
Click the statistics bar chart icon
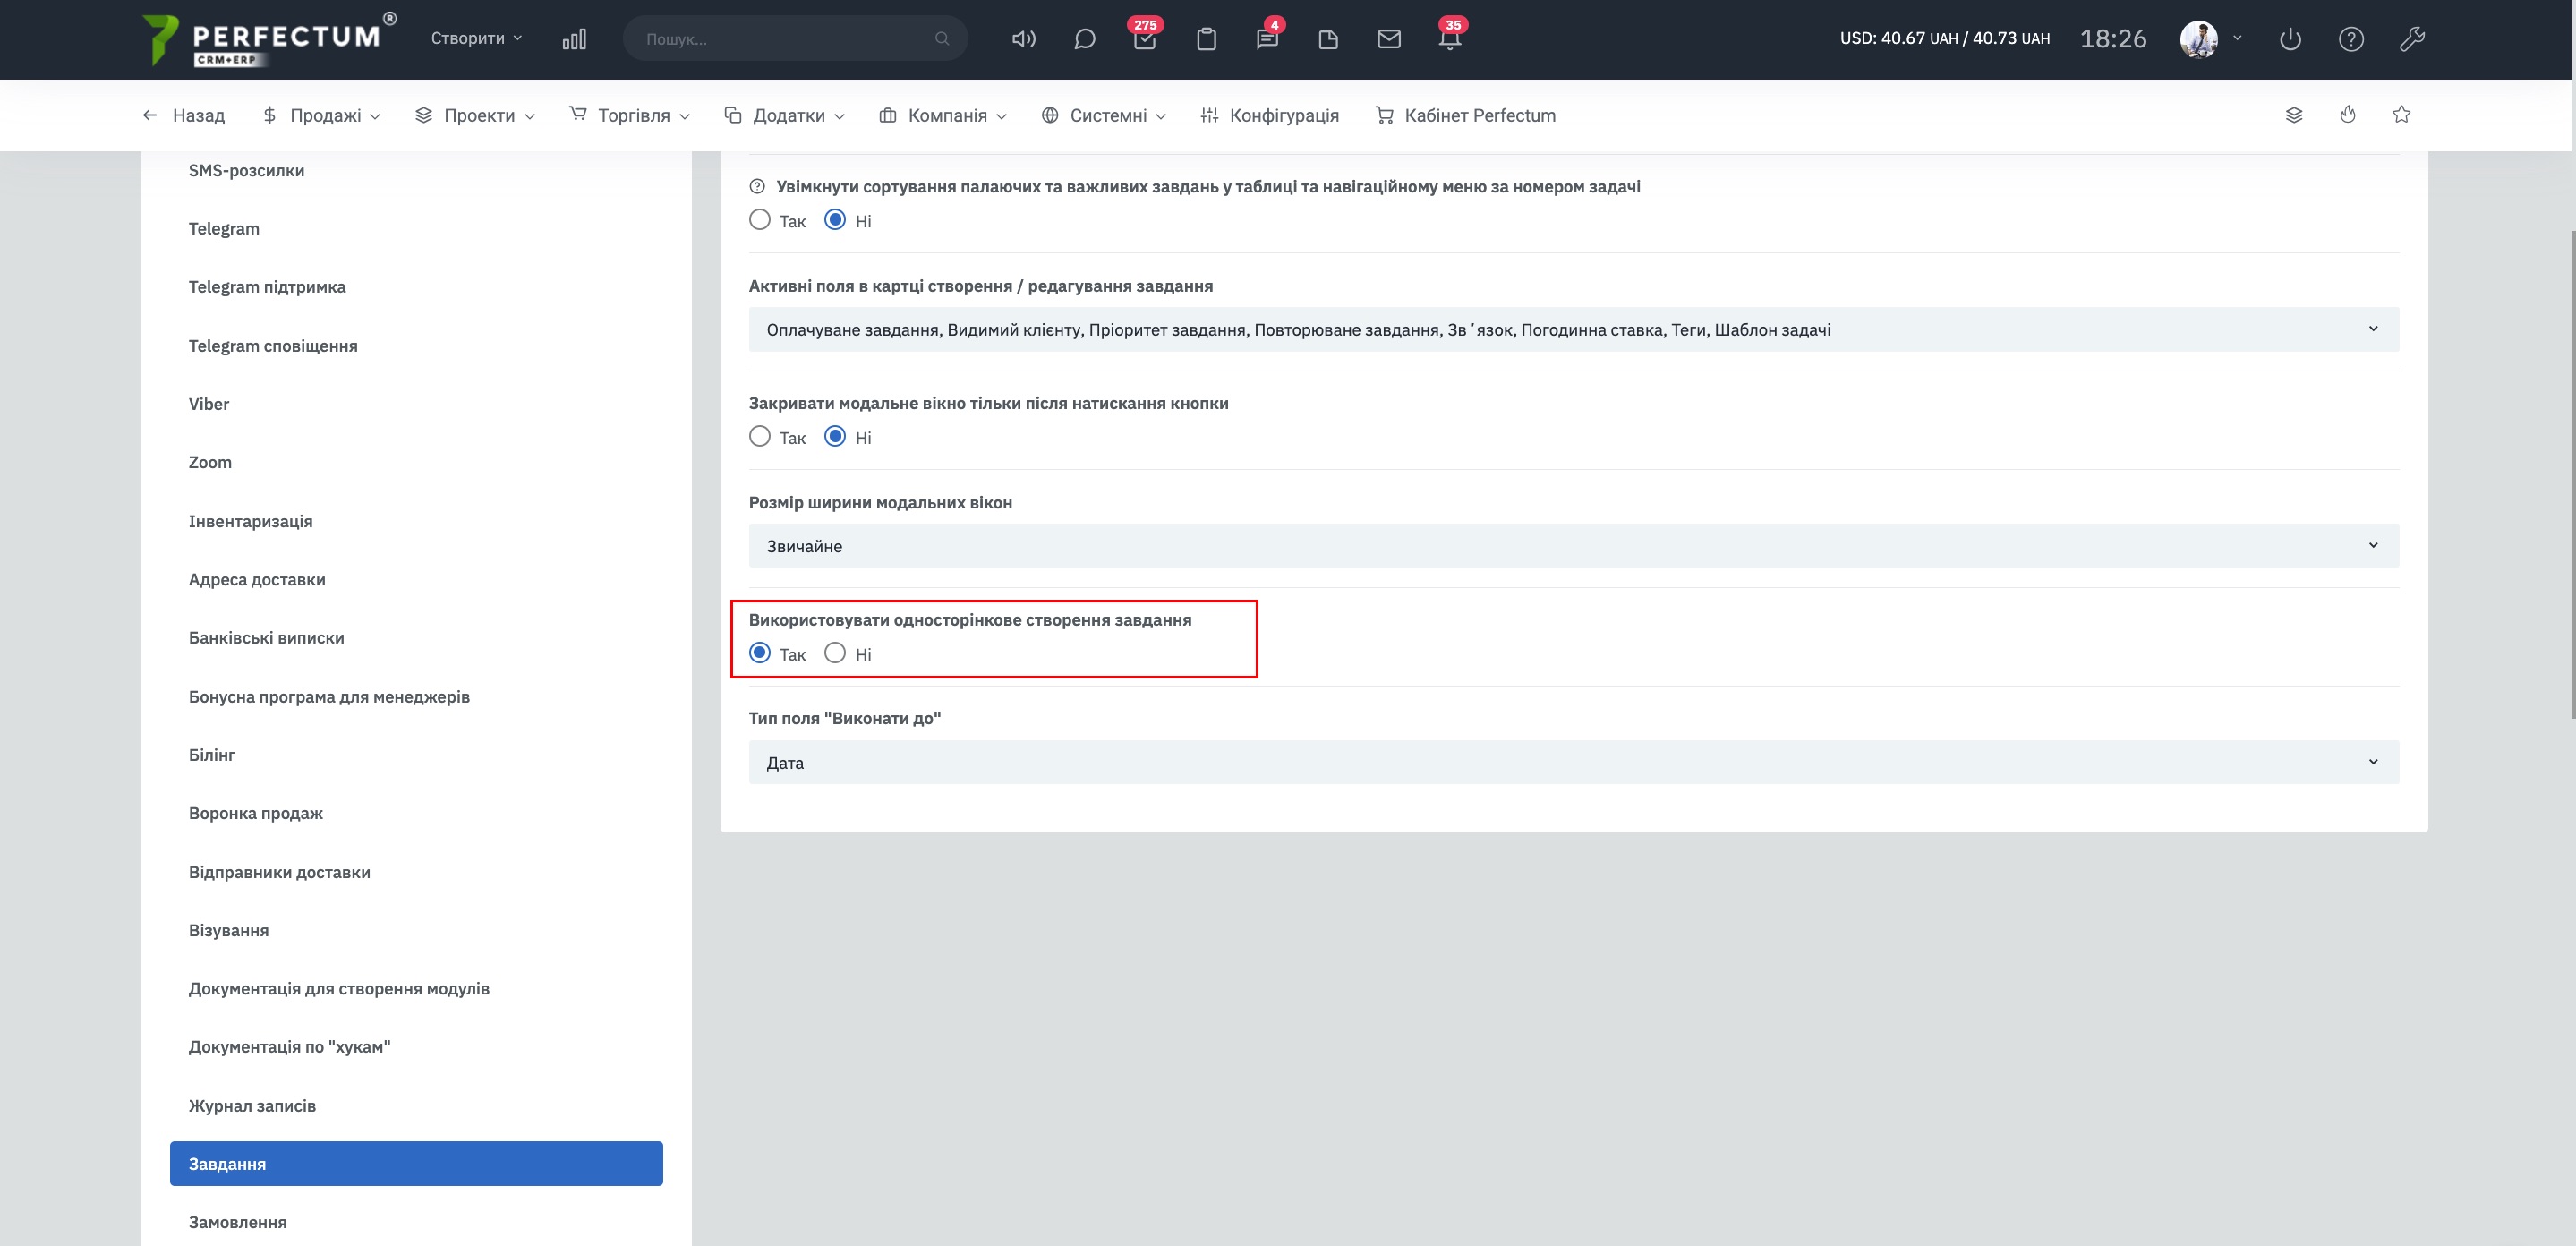coord(574,40)
